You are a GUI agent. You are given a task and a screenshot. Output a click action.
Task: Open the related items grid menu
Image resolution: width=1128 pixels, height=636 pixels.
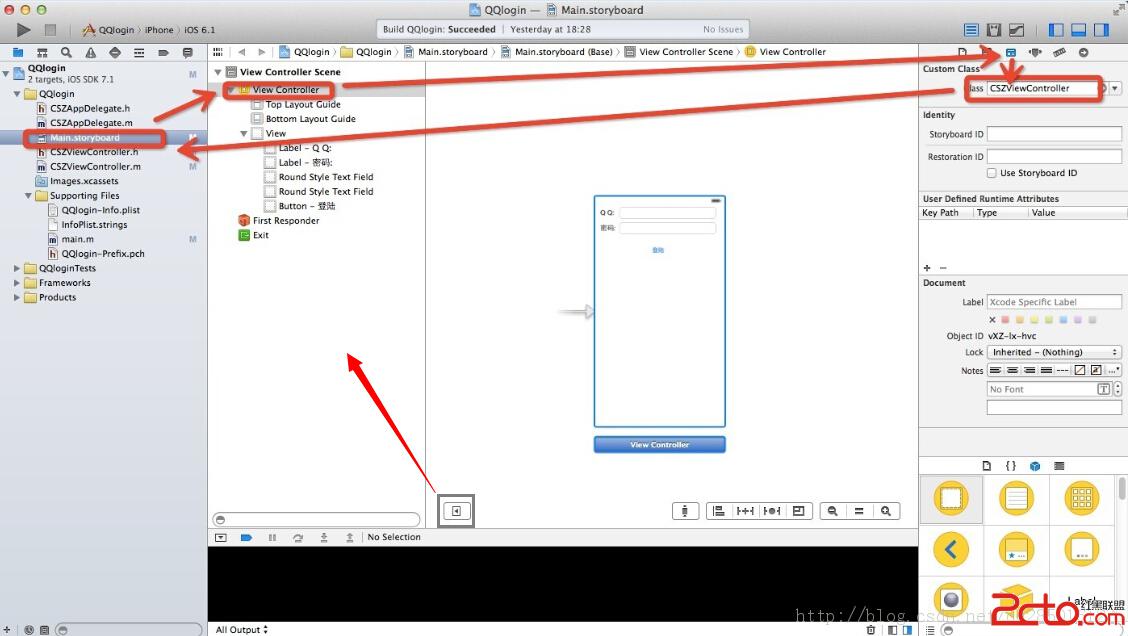[x=217, y=52]
